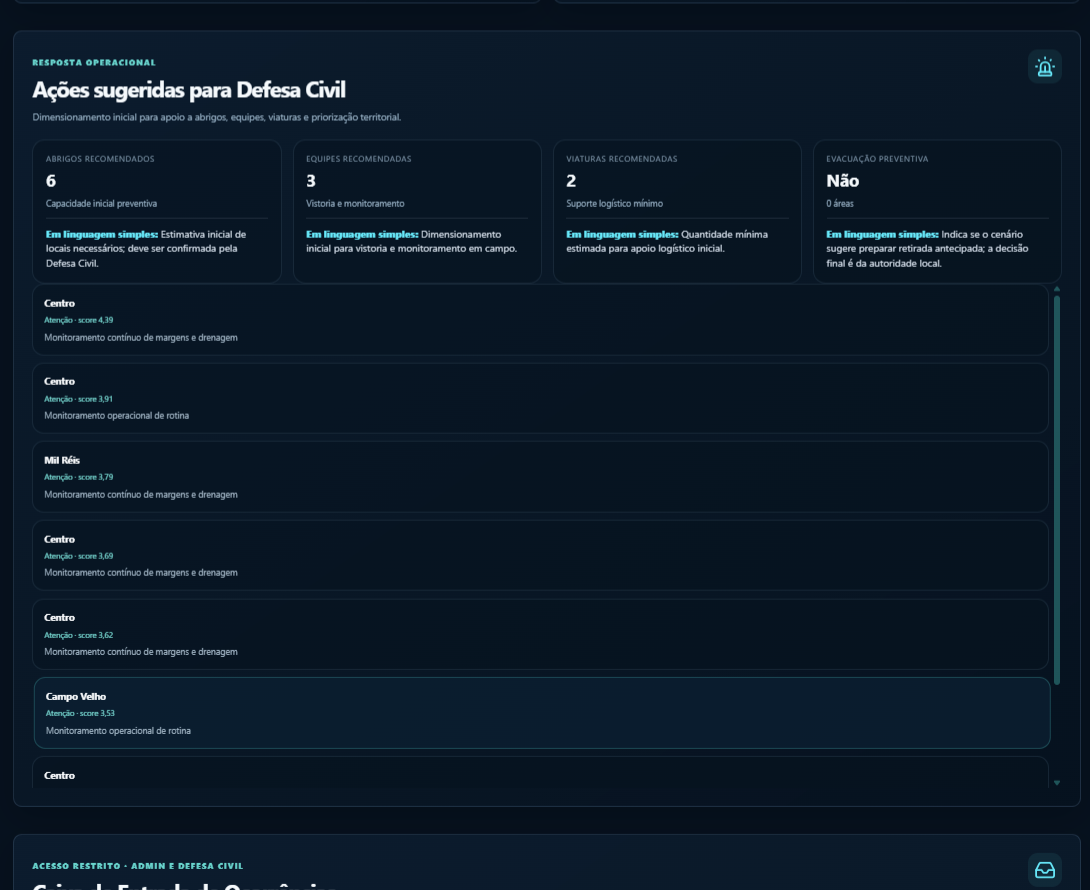The image size is (1090, 890).
Task: Click the 'ACESSO RESTRITO · ADMIN E DEFESA CIVIL' label
Action: tap(138, 866)
